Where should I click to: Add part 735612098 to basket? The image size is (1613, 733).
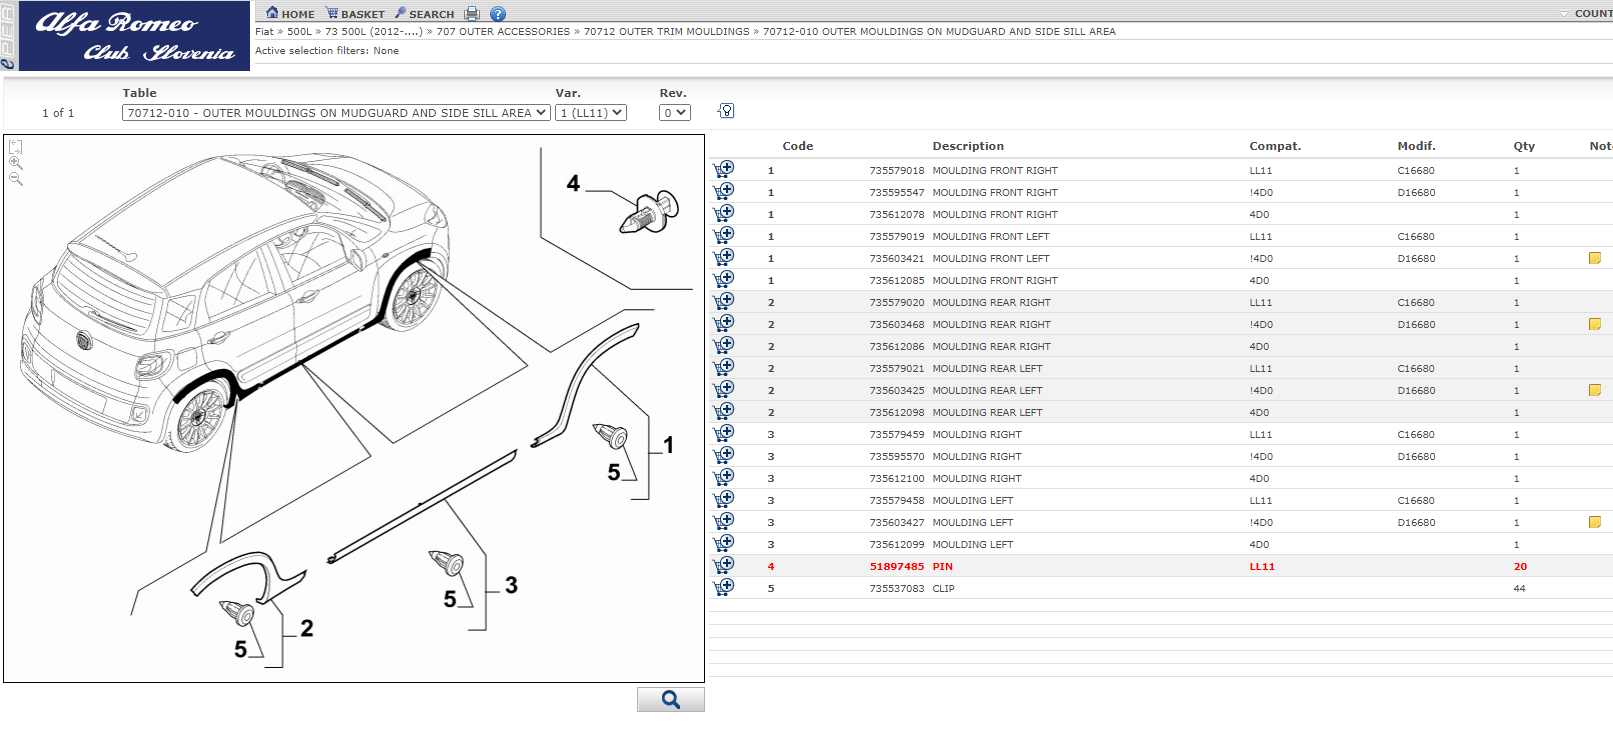point(723,411)
